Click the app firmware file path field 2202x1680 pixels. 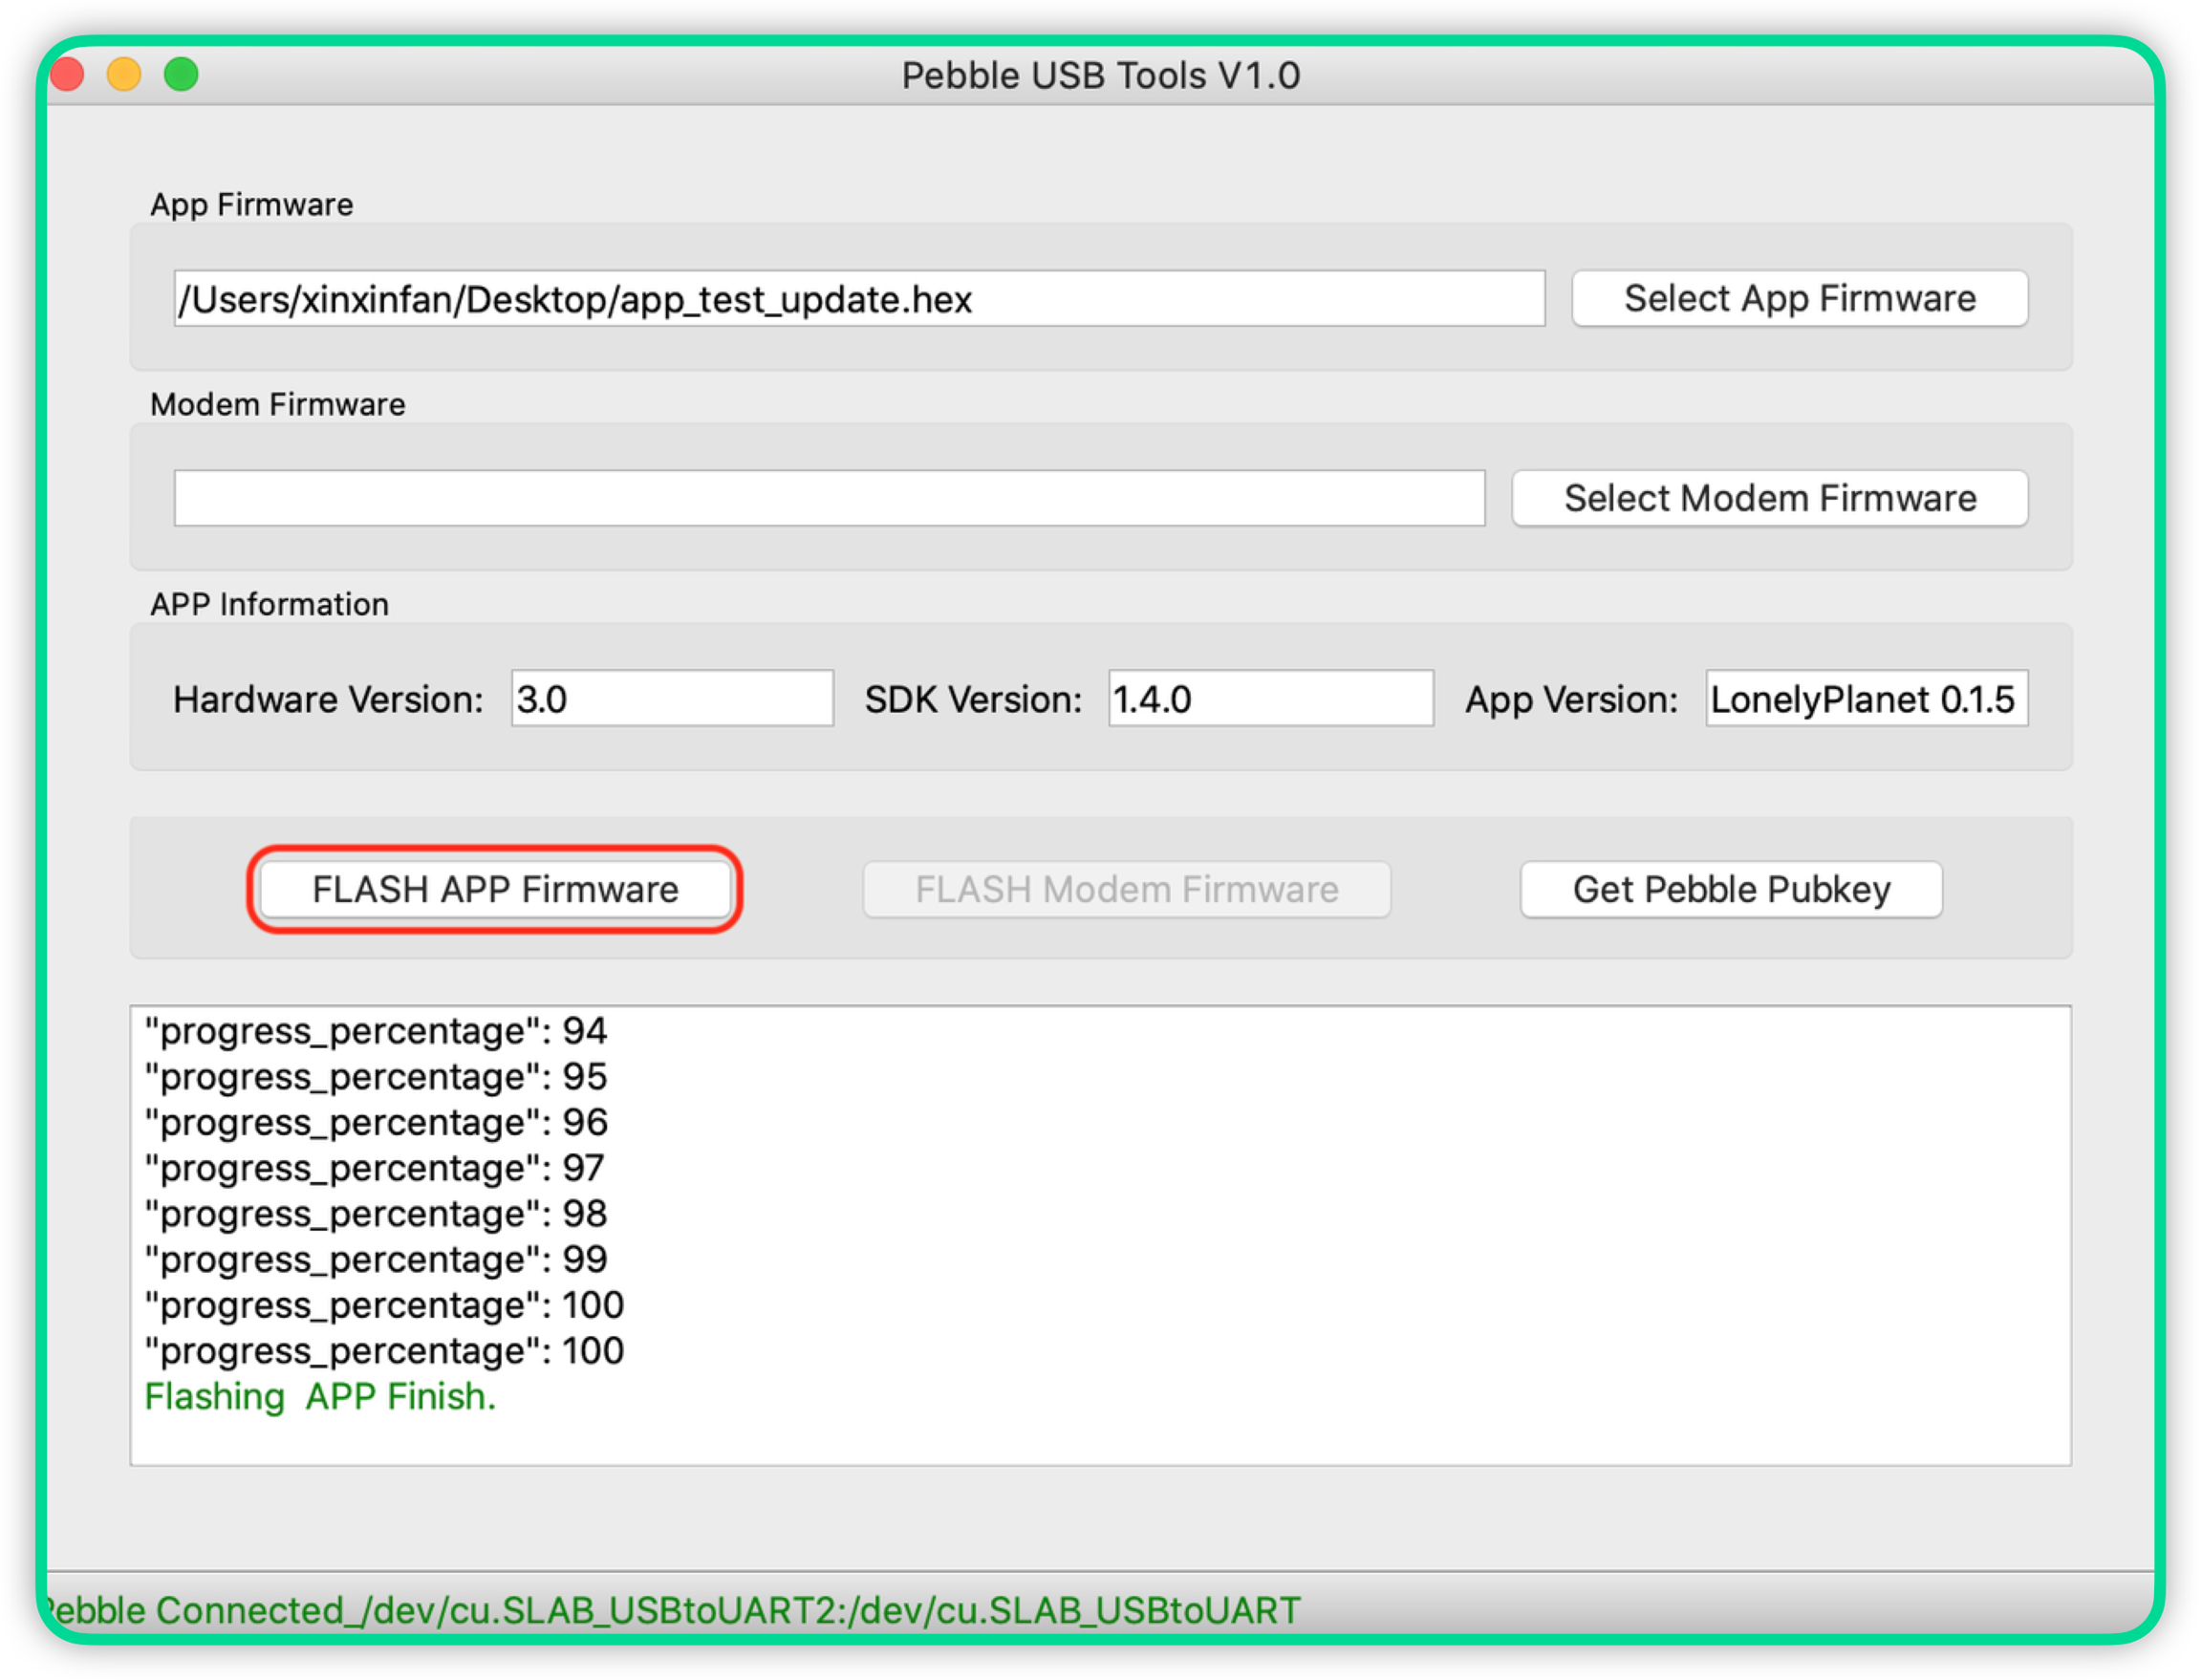[x=858, y=299]
